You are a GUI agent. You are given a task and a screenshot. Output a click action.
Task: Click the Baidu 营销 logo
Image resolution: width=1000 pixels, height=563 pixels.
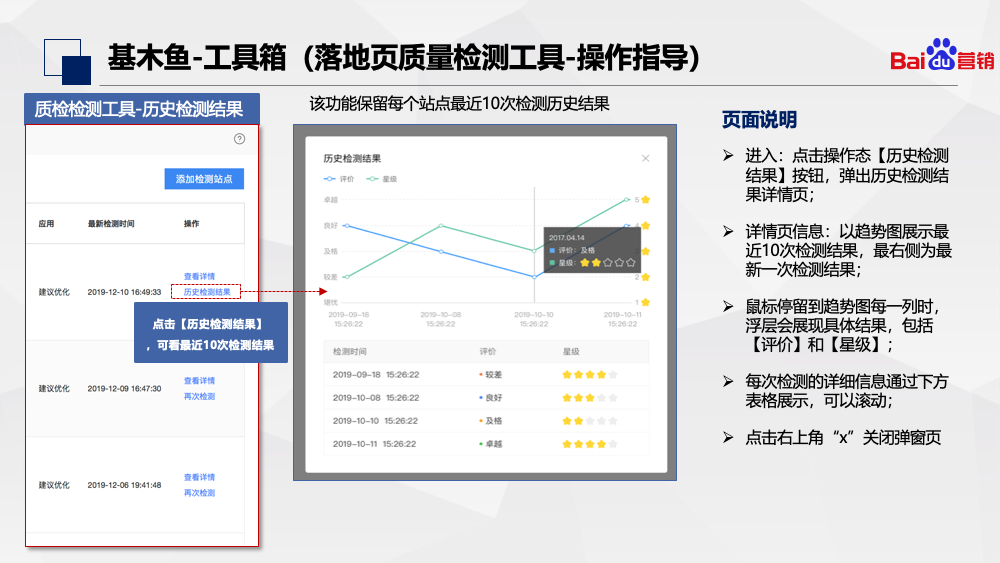(x=942, y=55)
